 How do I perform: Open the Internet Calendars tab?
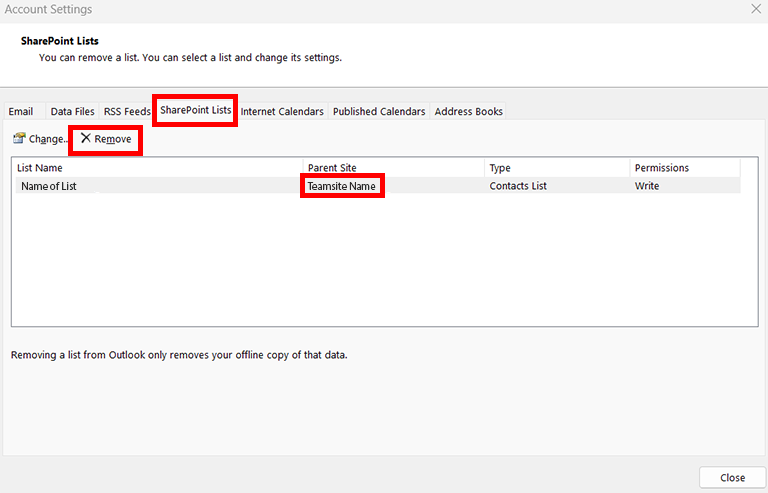point(282,112)
